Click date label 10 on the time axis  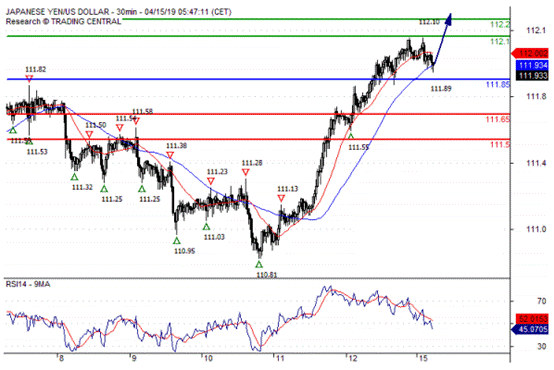[208, 359]
